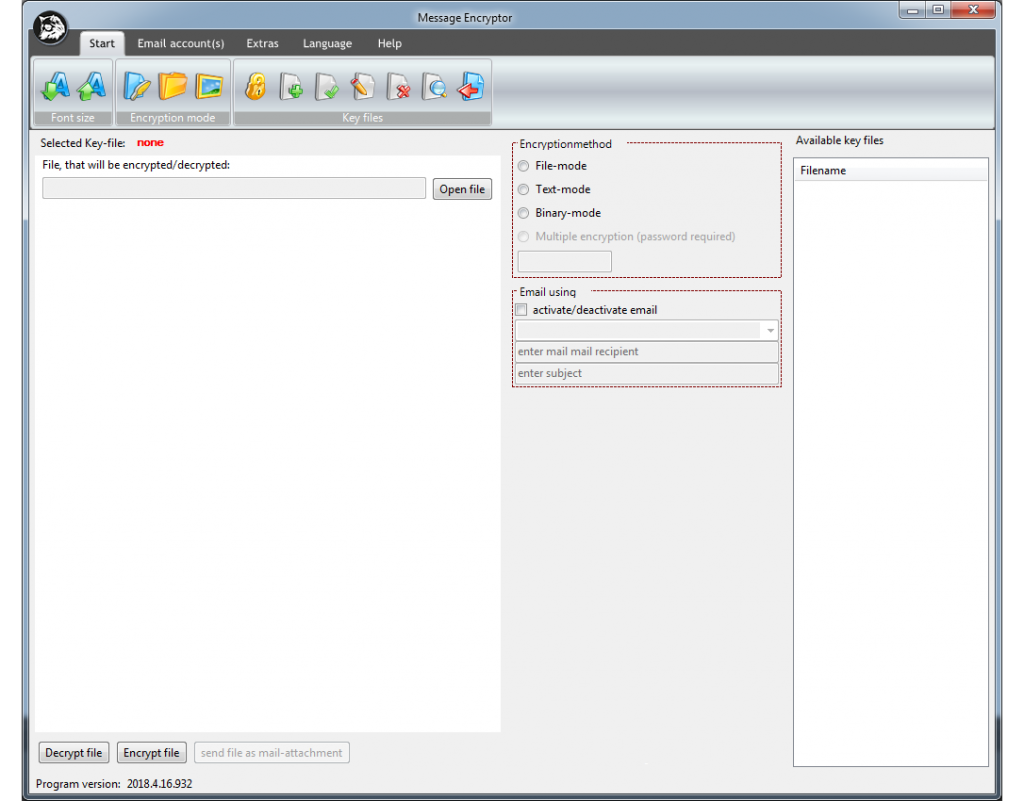The image size is (1024, 801).
Task: Open the Email account(s) tab
Action: point(181,44)
